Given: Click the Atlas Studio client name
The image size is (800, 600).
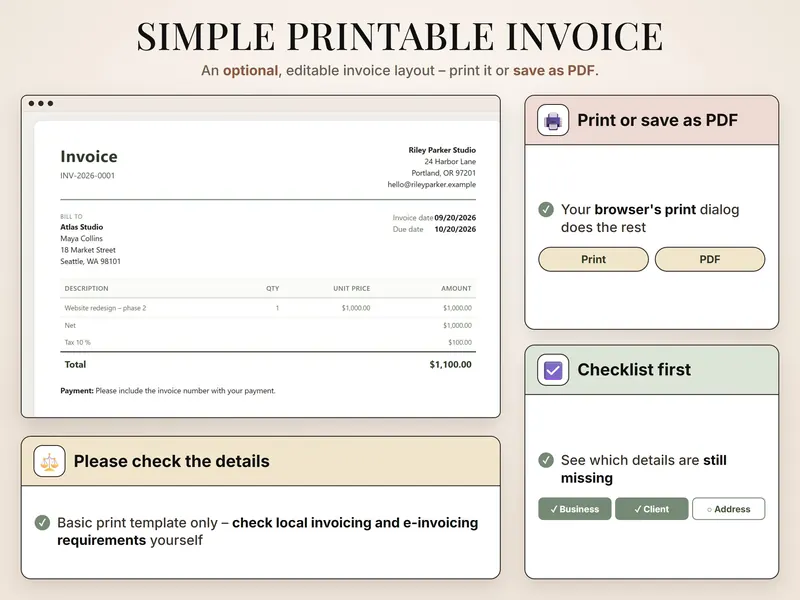Looking at the screenshot, I should (x=82, y=227).
